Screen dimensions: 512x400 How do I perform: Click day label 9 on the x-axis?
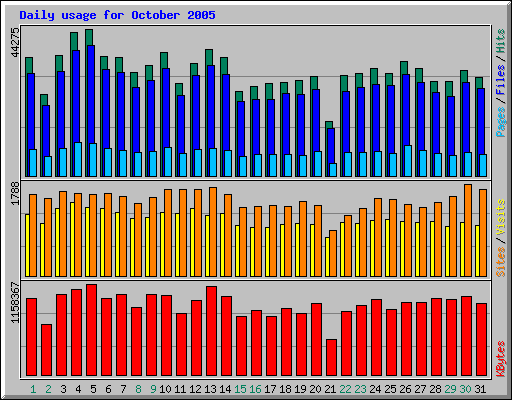[153, 389]
